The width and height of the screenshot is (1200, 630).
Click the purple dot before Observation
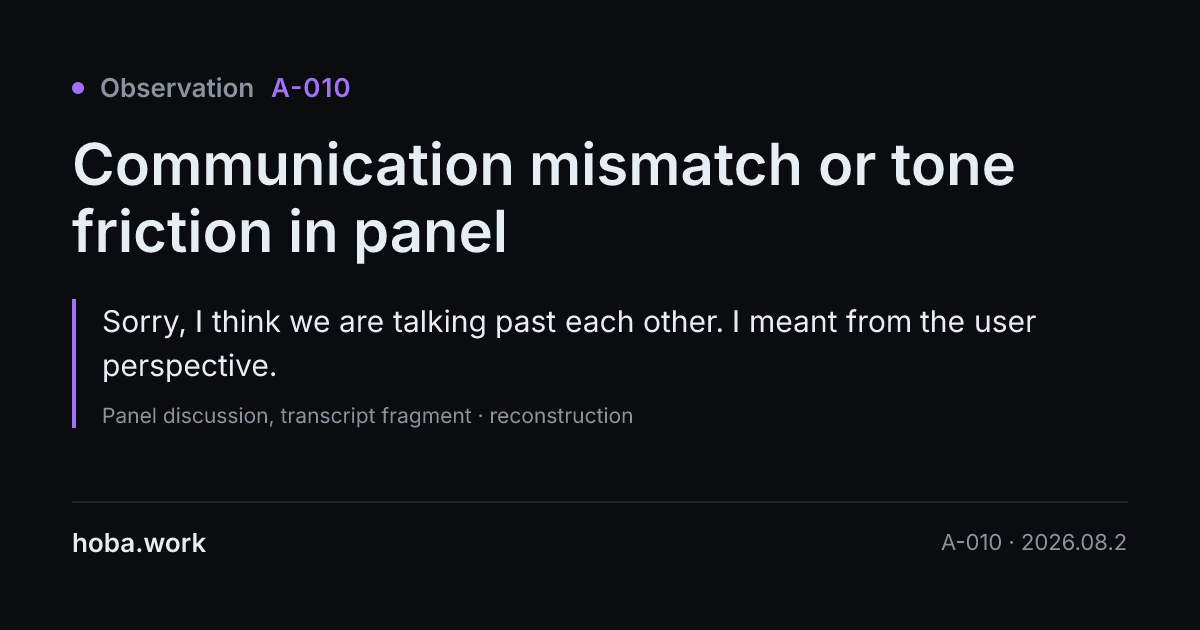coord(78,88)
